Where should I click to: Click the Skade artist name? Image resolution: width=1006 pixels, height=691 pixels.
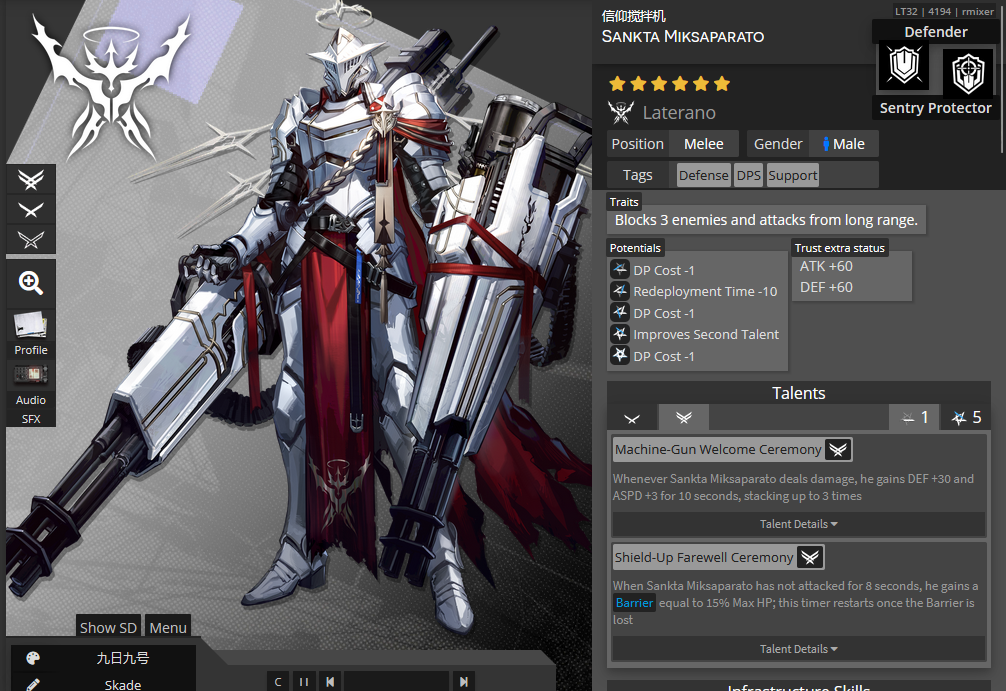pos(123,685)
